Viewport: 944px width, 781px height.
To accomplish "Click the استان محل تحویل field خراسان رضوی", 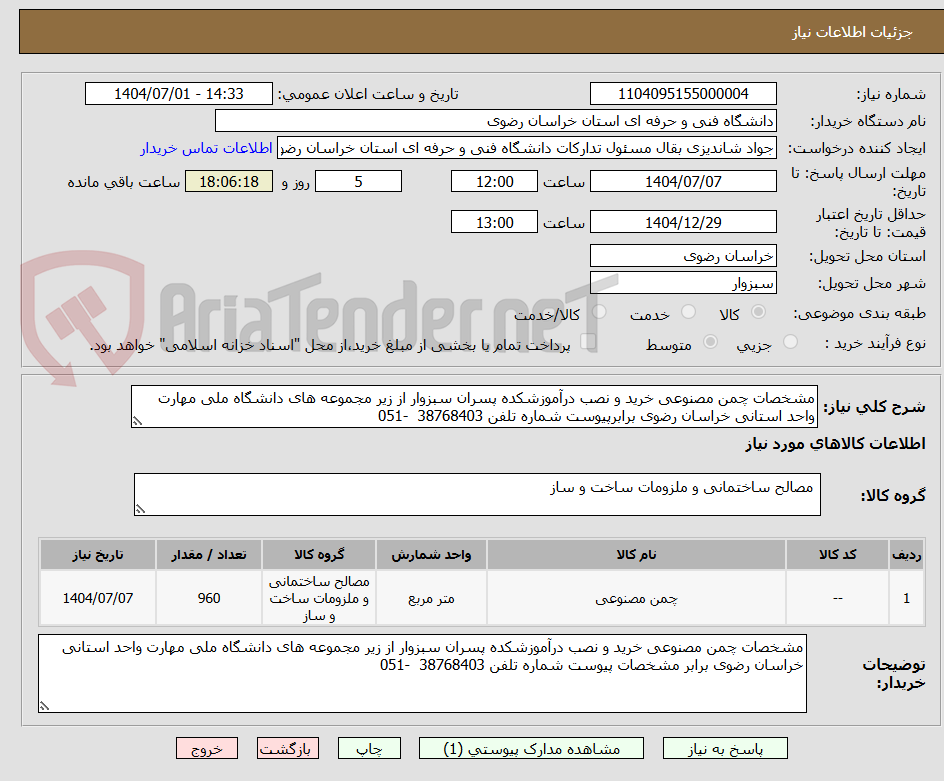I will (683, 255).
